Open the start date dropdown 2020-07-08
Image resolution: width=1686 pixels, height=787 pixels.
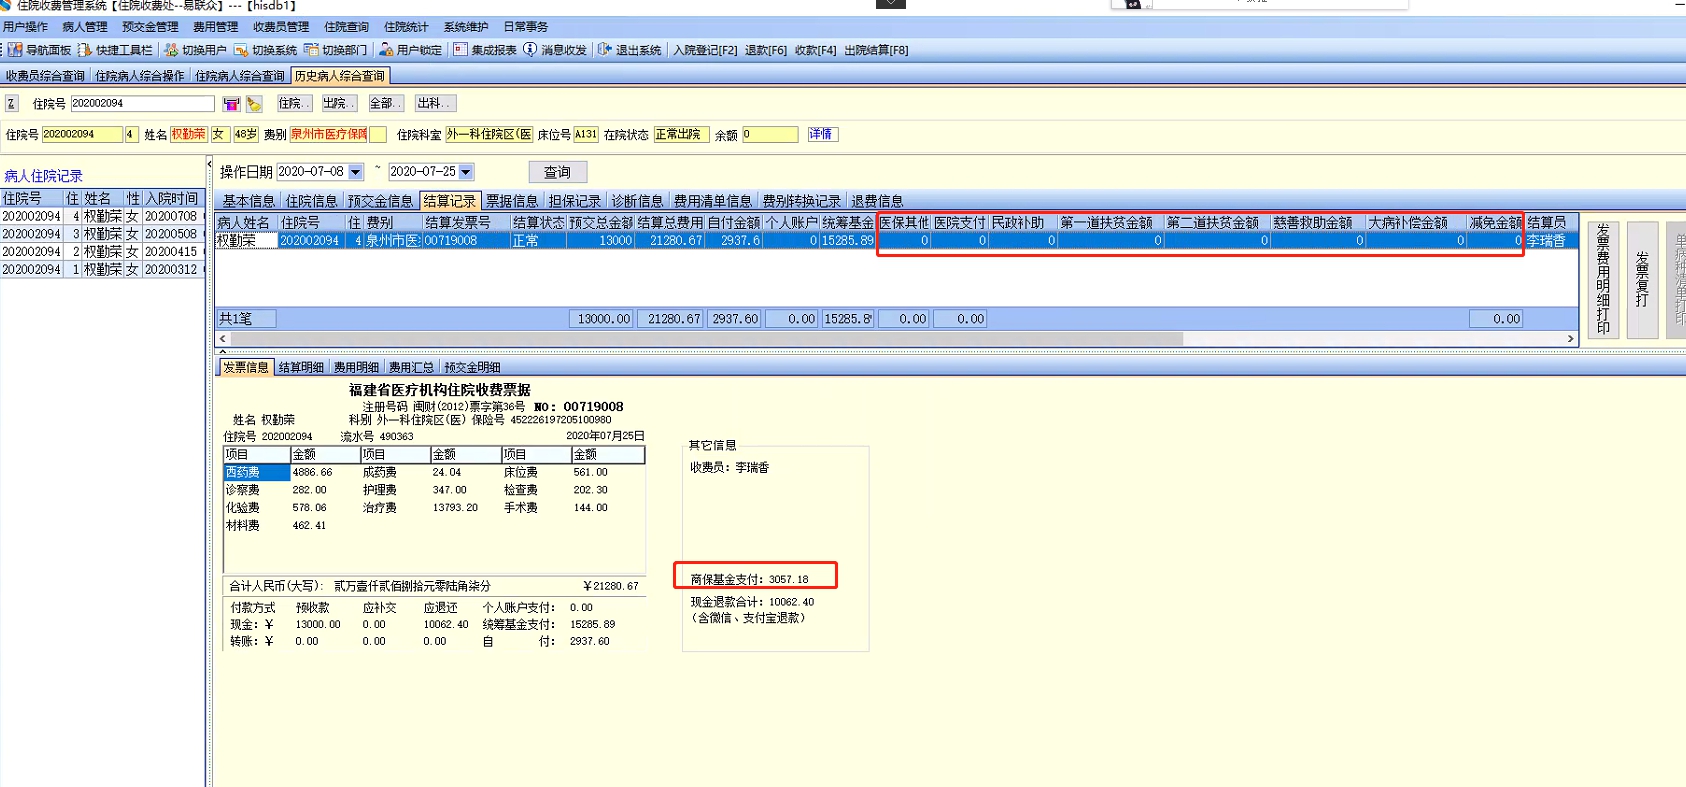click(x=355, y=172)
